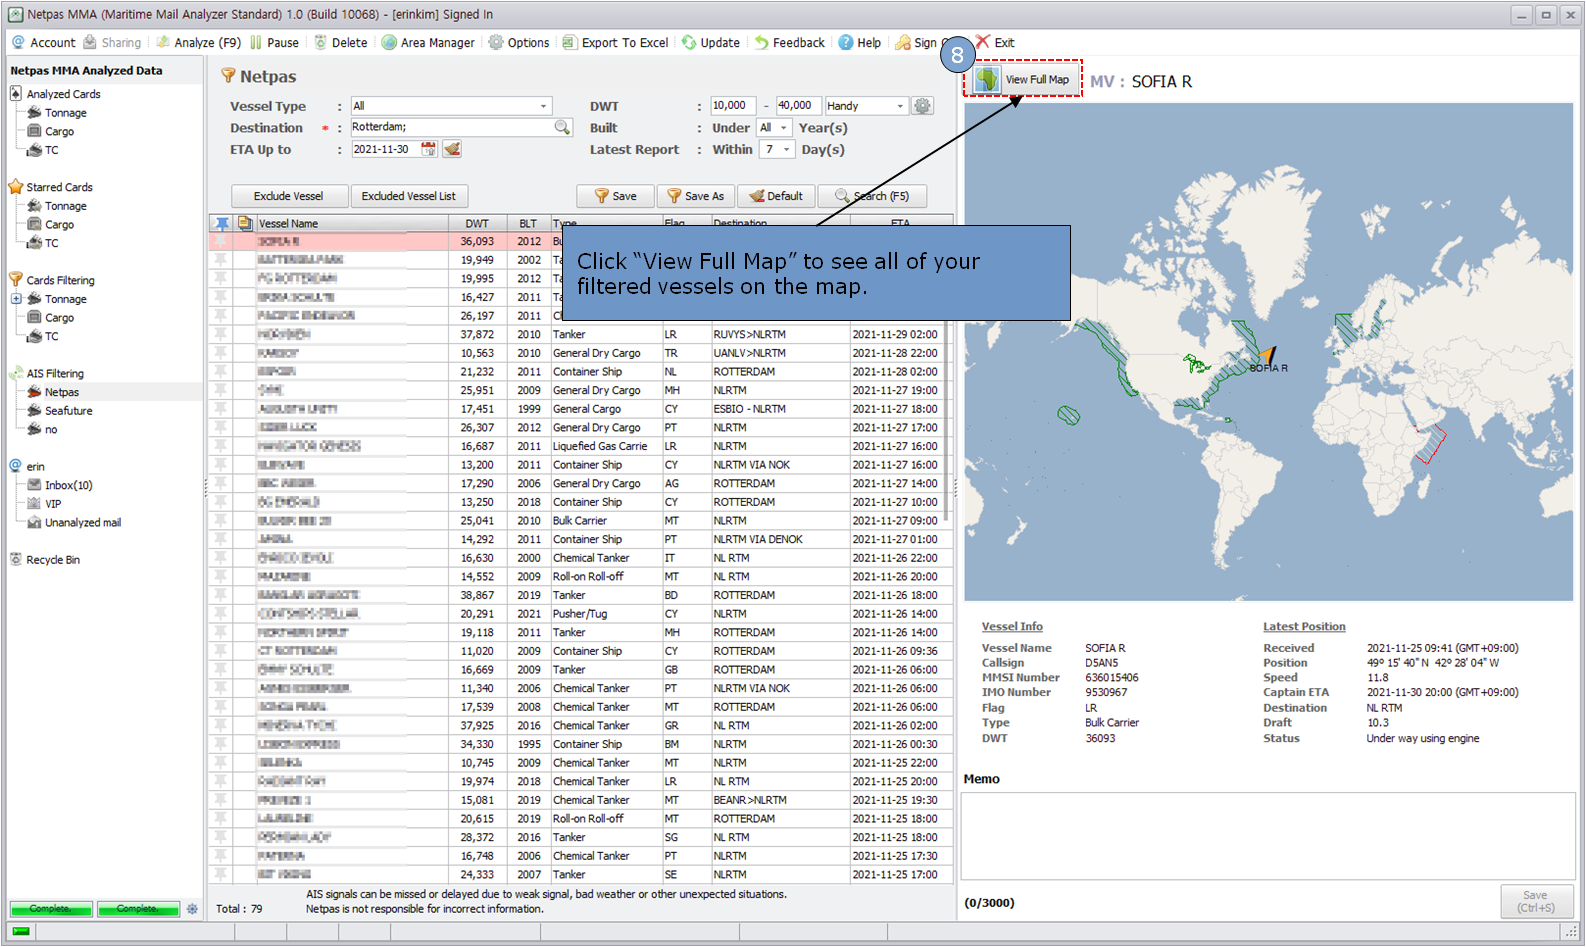1586x947 pixels.
Task: Open the Help menu item
Action: [860, 43]
